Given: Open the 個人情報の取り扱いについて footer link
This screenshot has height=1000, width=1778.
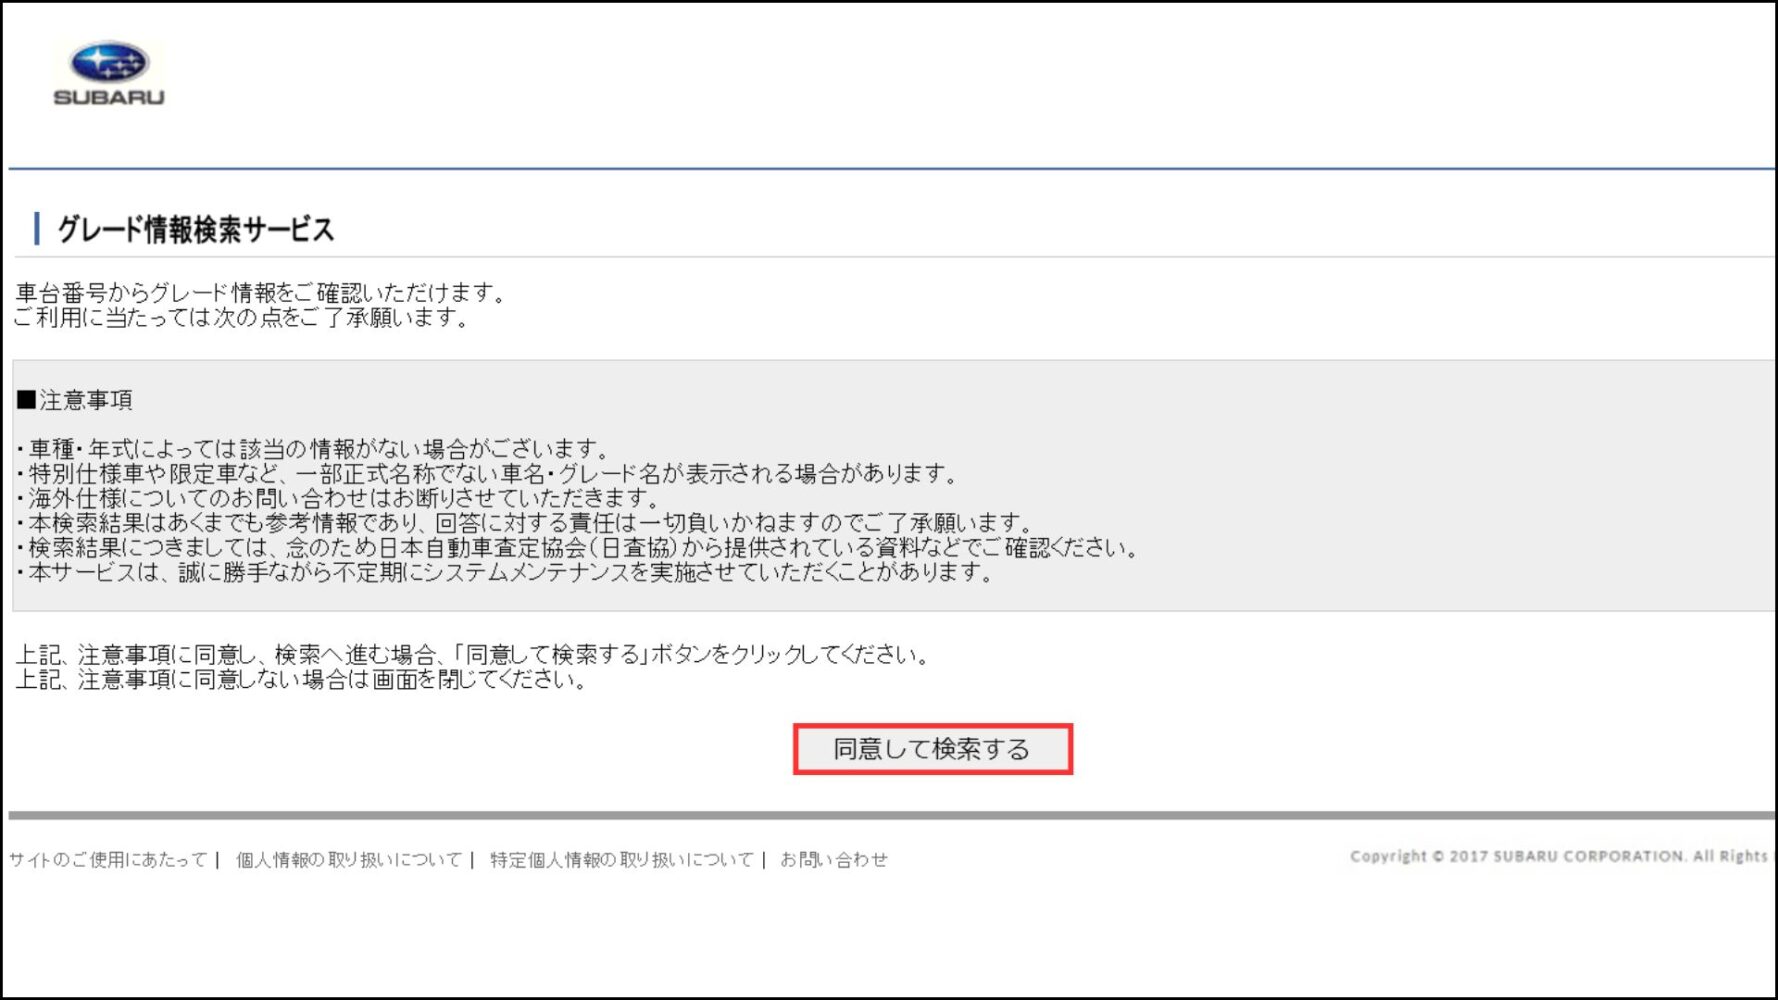Looking at the screenshot, I should click(x=348, y=859).
